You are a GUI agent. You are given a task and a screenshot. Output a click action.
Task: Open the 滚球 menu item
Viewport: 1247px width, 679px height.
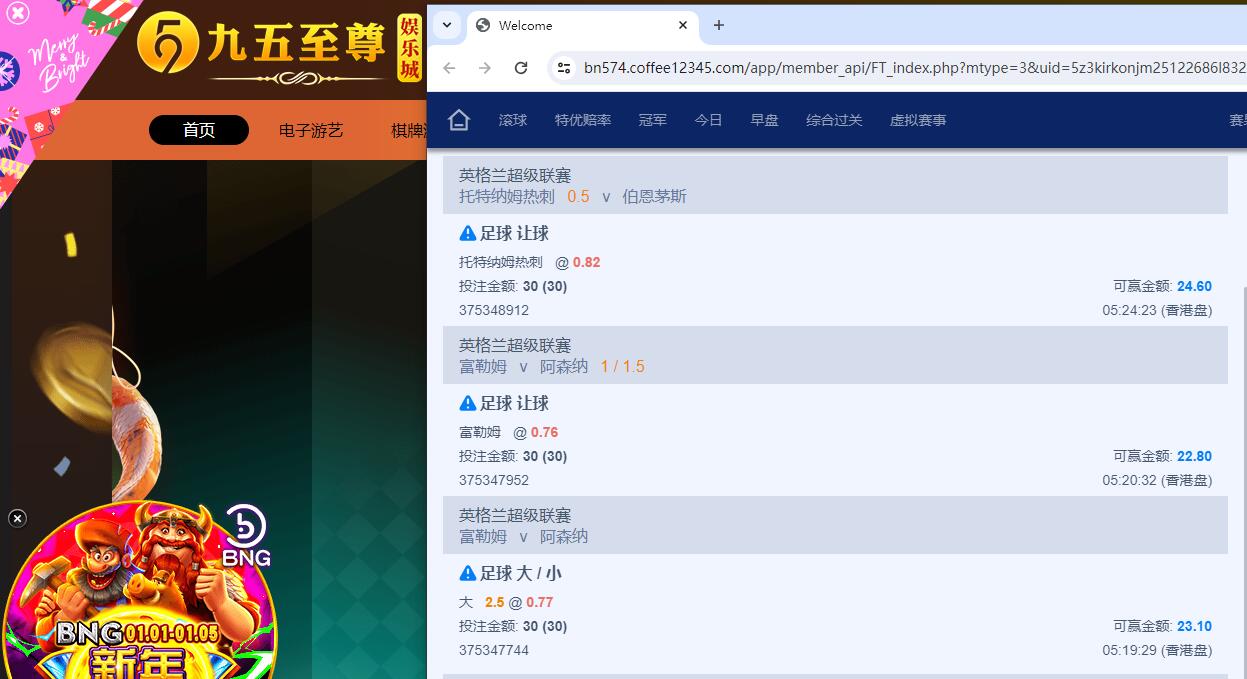[513, 120]
